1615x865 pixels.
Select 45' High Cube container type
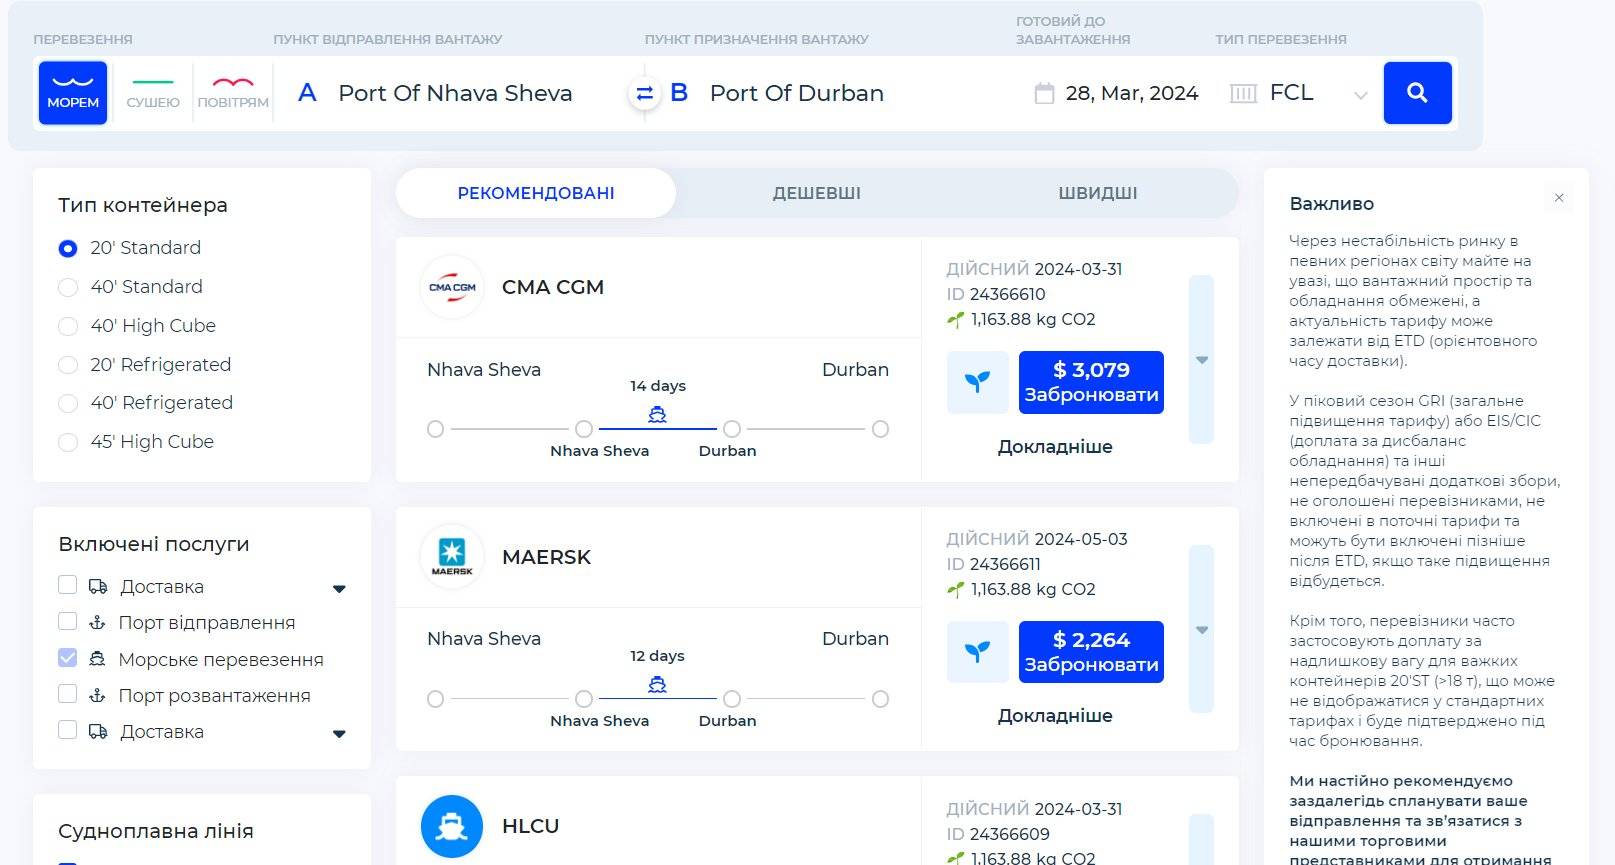(68, 442)
